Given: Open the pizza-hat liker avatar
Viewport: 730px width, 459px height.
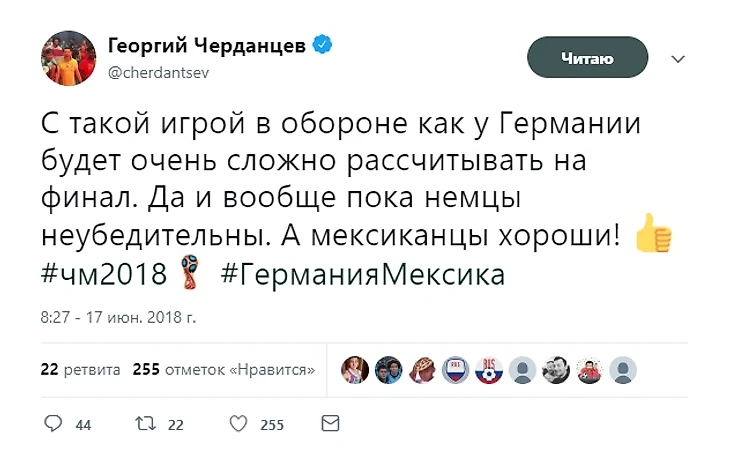Looking at the screenshot, I should (x=423, y=370).
